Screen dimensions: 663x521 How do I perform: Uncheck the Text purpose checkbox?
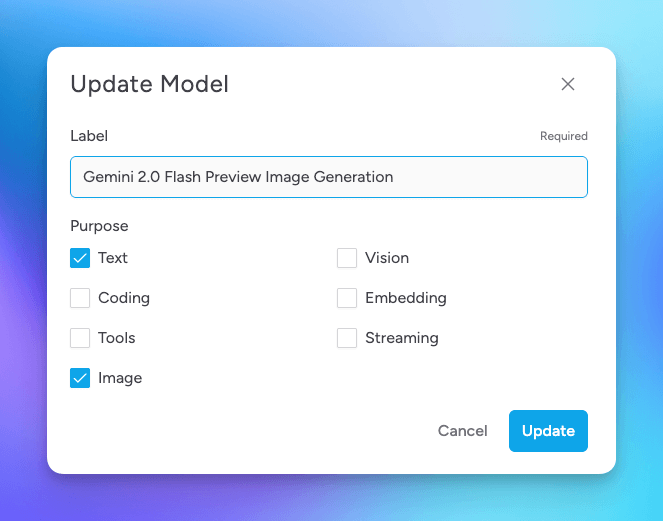[x=80, y=258]
